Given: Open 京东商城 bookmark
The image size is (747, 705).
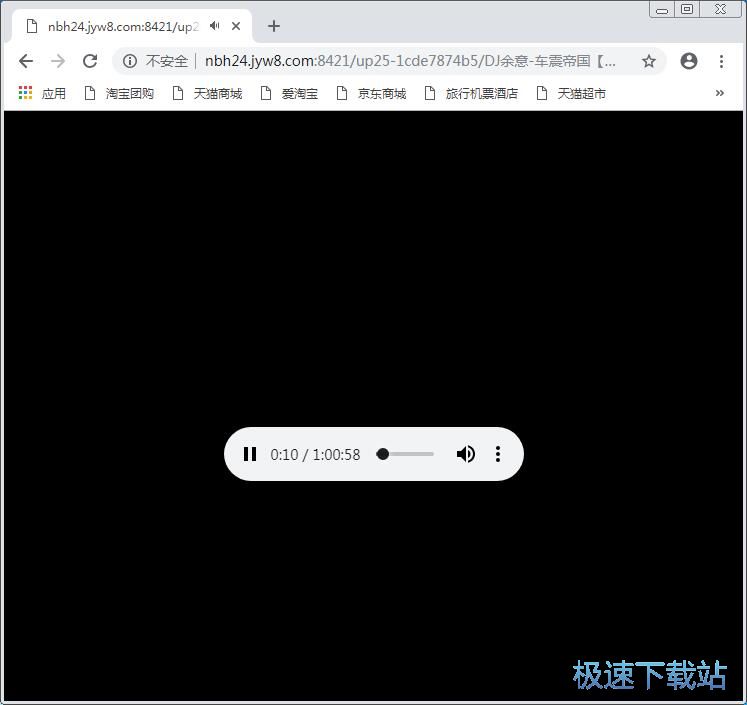Looking at the screenshot, I should (371, 93).
